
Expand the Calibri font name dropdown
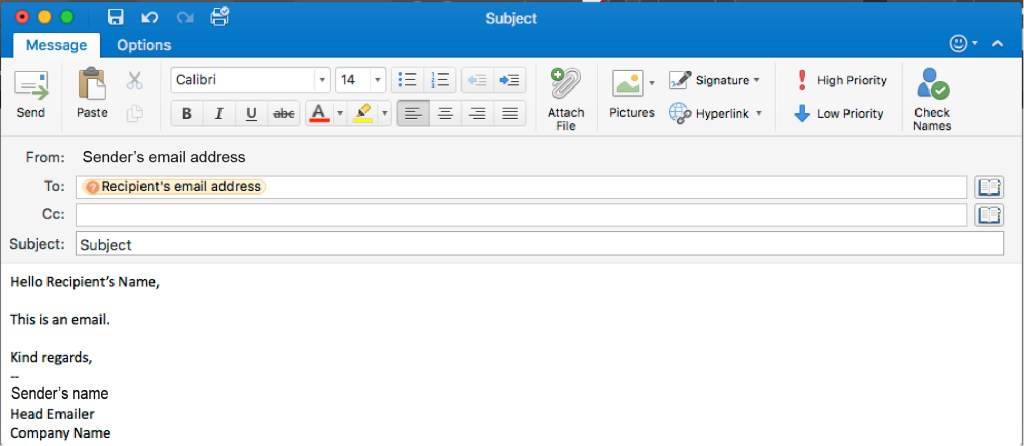point(321,80)
